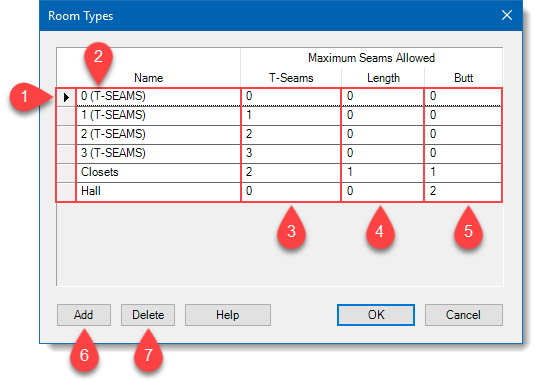Click the Delete button
Screen dimensions: 548x382
pos(148,315)
